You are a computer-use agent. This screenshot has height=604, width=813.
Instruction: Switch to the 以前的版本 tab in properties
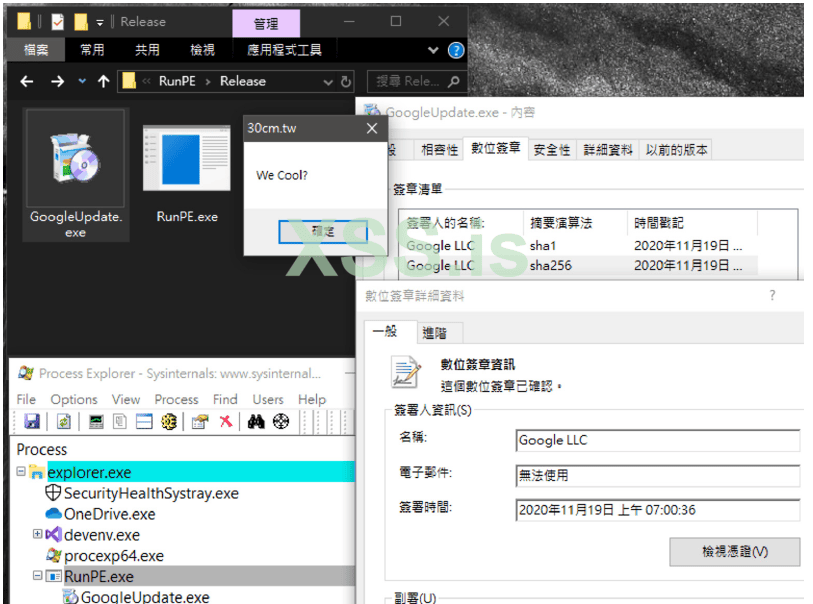coord(676,150)
